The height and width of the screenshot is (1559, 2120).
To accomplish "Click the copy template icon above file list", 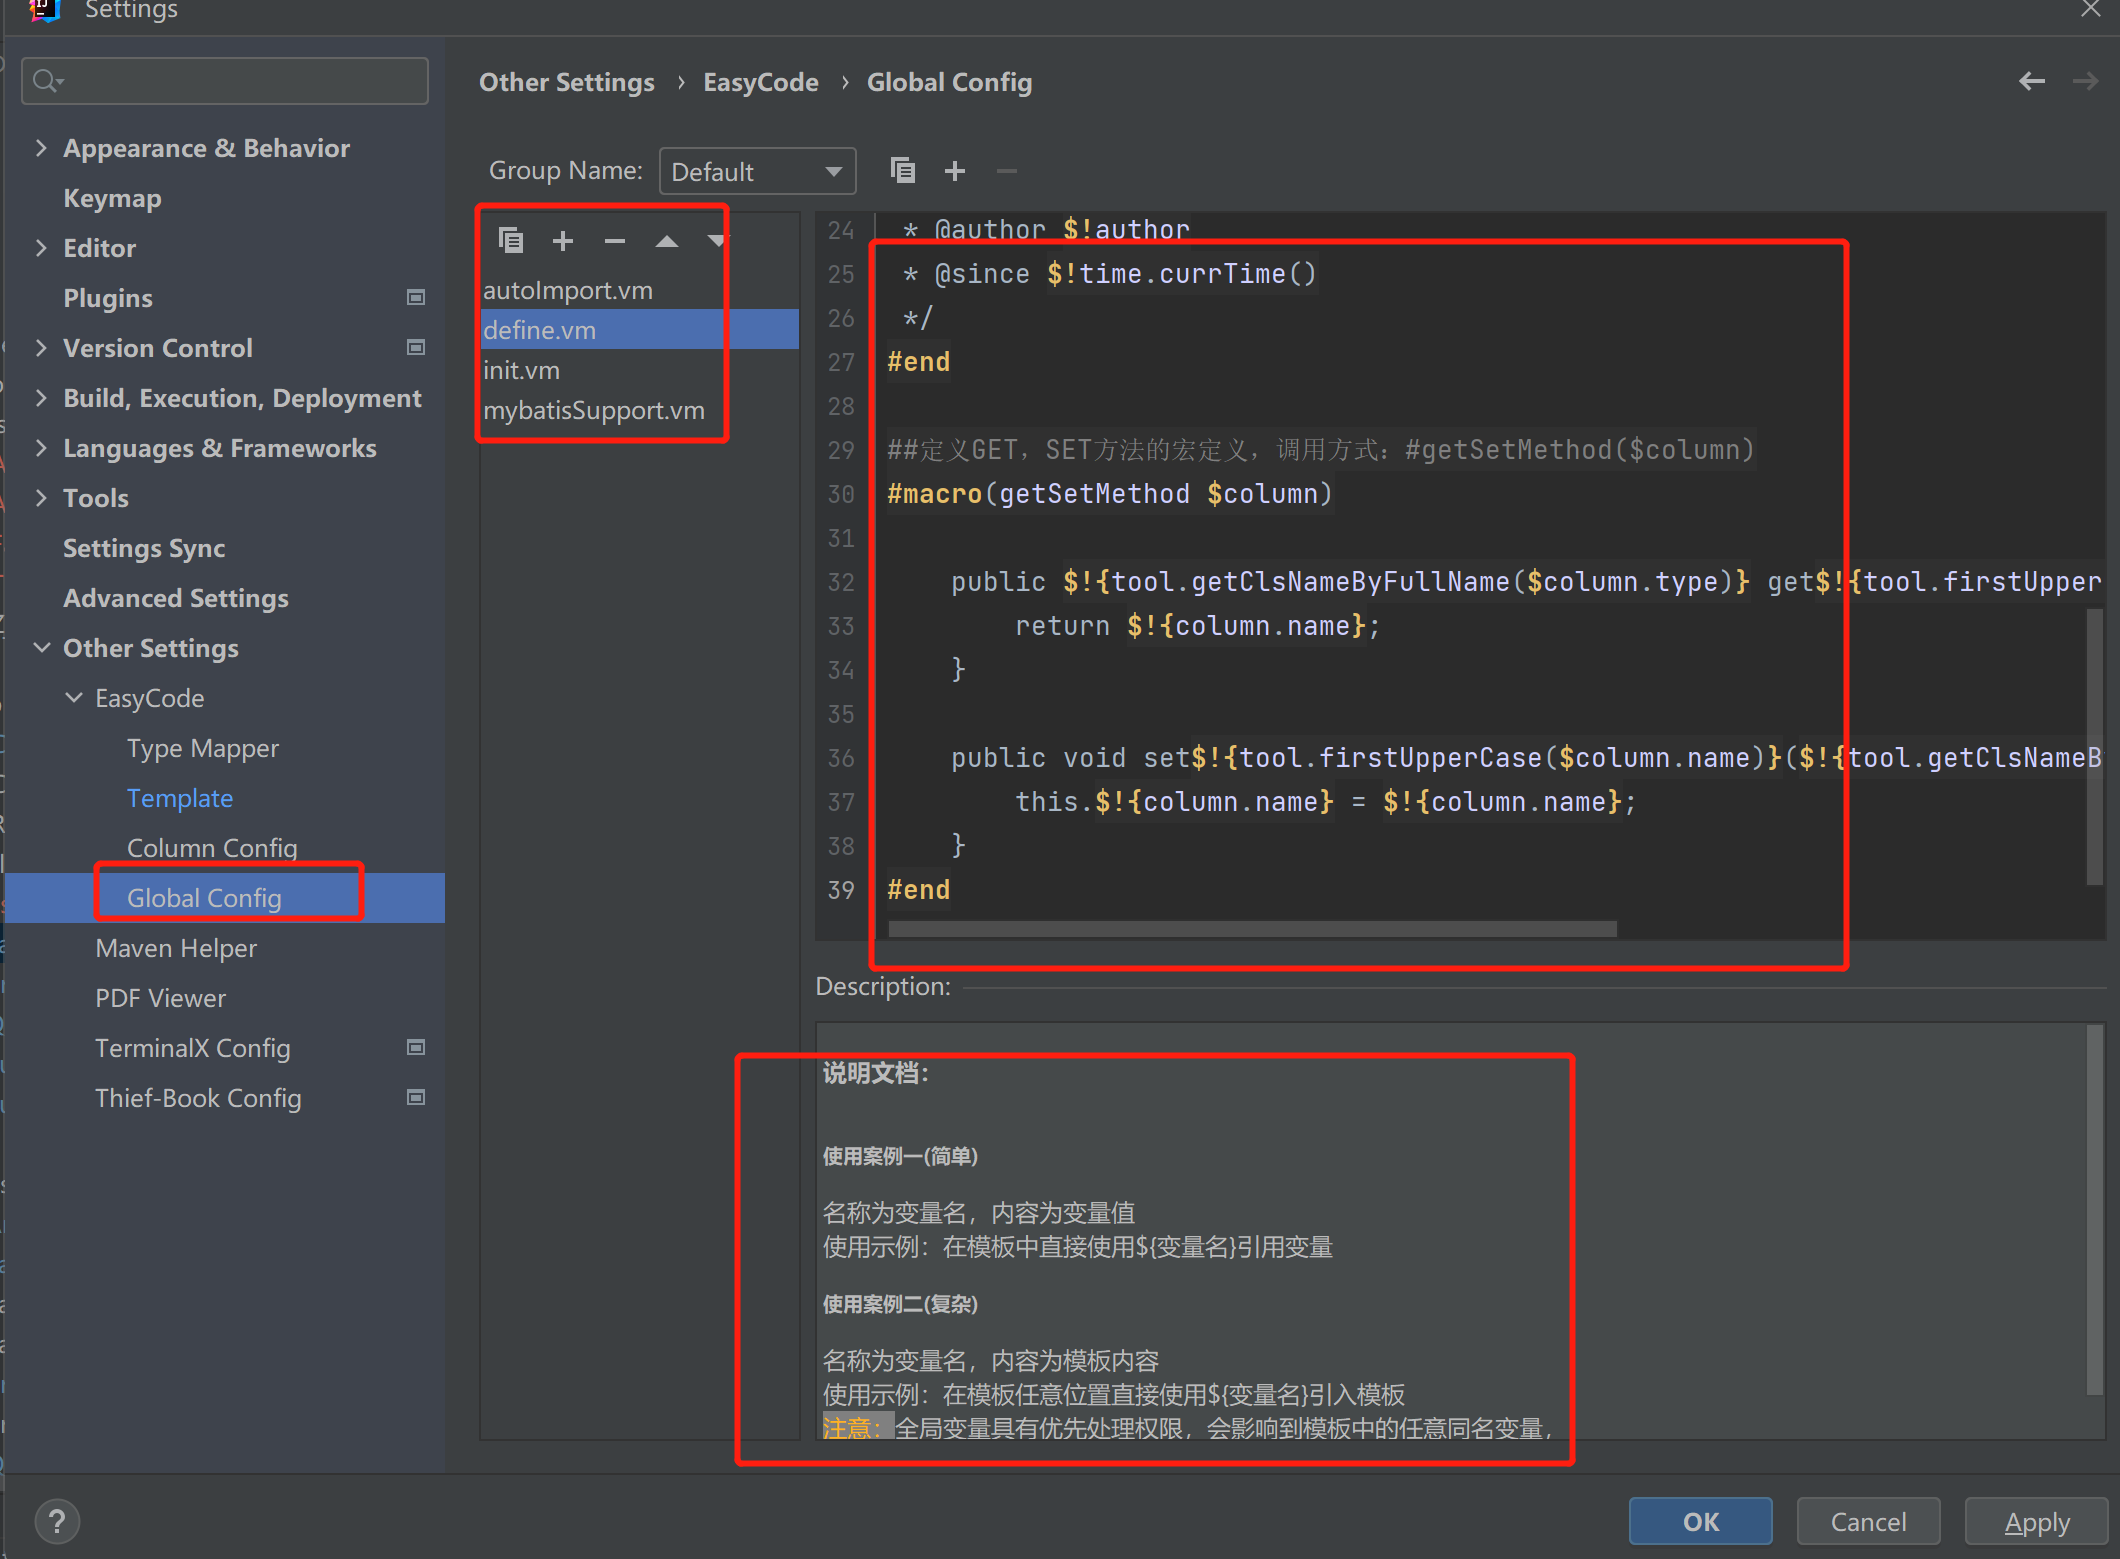I will tap(511, 240).
